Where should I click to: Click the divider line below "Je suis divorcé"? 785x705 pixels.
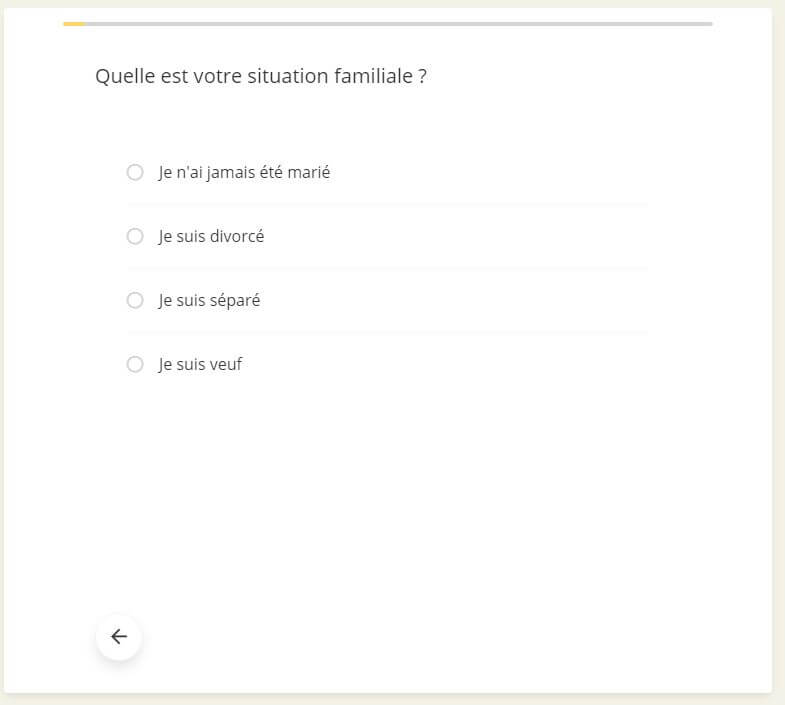click(388, 268)
